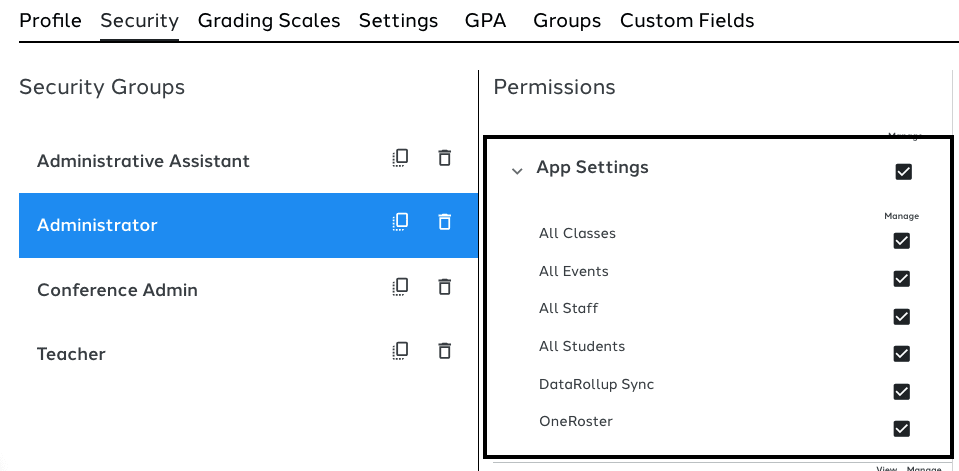959x471 pixels.
Task: Go to the GPA tab
Action: tap(485, 20)
